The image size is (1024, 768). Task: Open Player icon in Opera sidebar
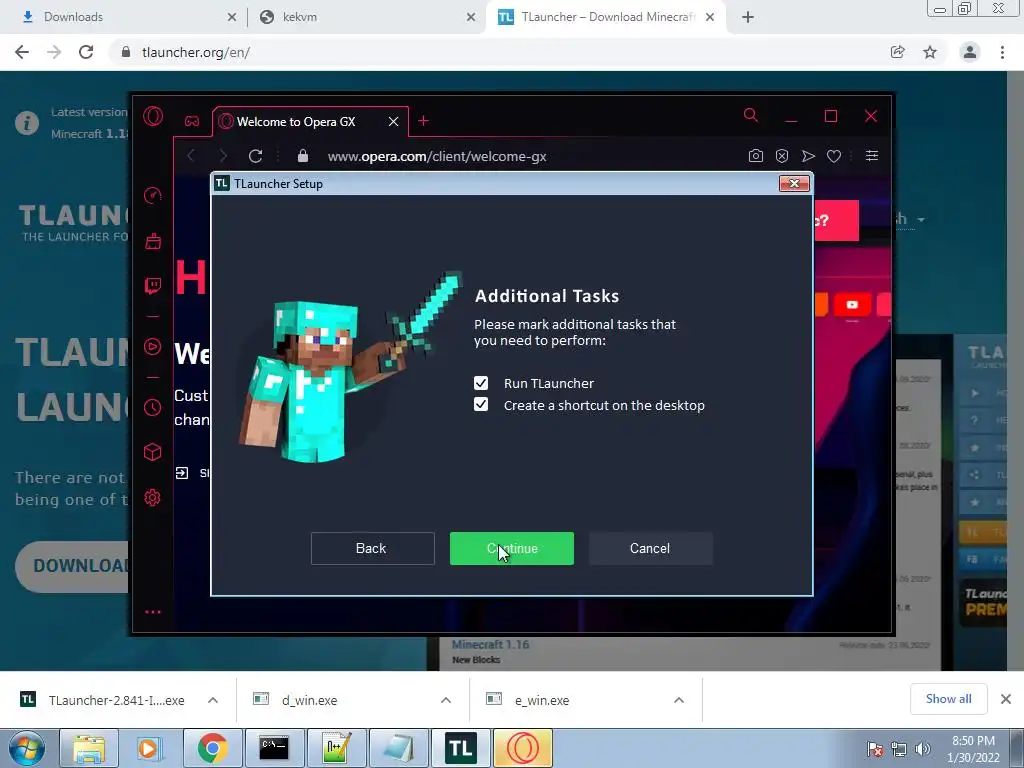point(152,346)
